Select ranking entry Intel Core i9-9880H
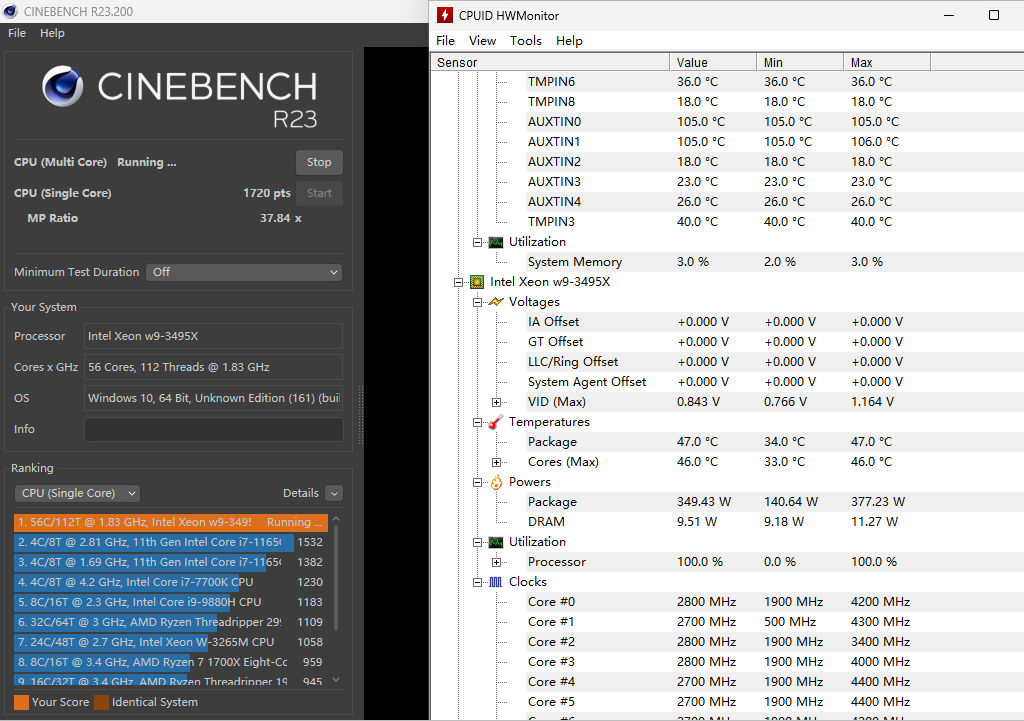This screenshot has width=1024, height=721. tap(171, 602)
